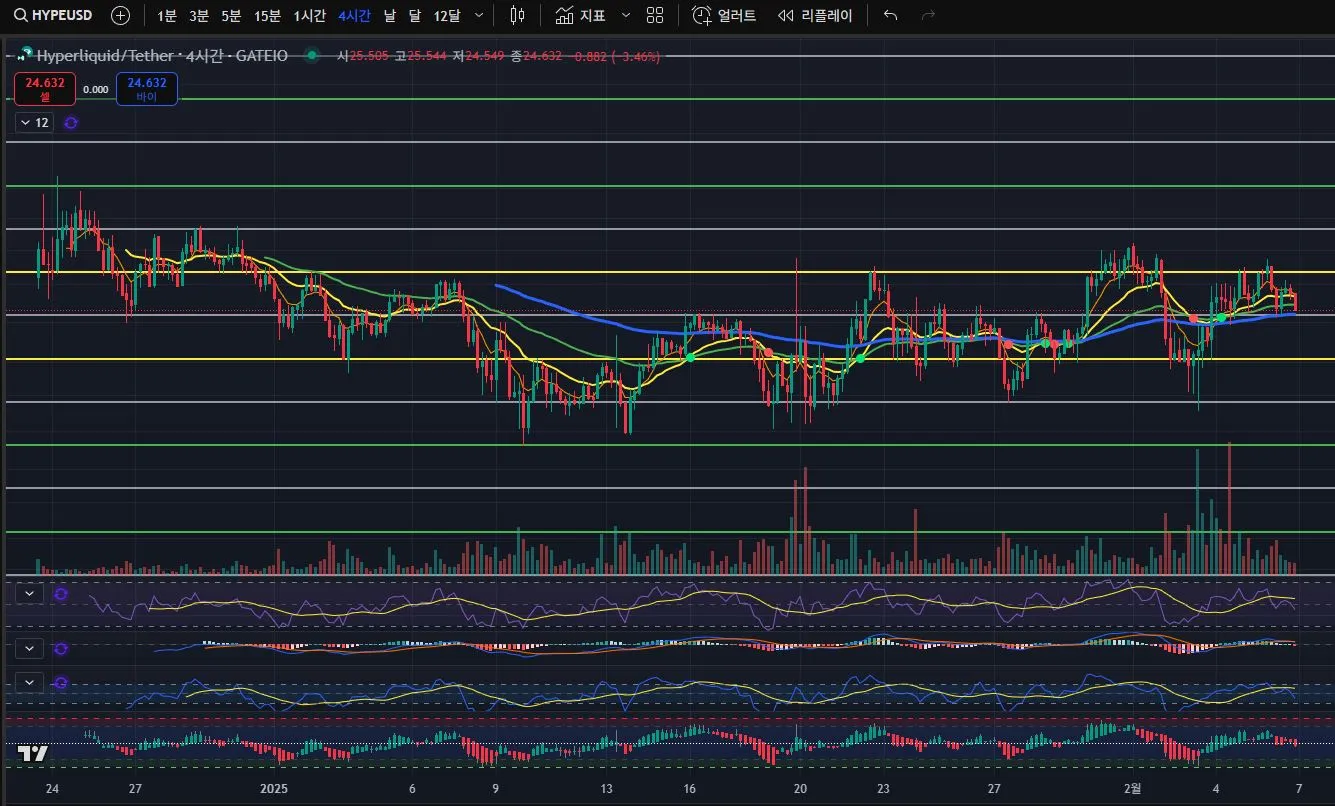Expand the favorite indicators dropdown arrow
The width and height of the screenshot is (1335, 806).
(626, 15)
